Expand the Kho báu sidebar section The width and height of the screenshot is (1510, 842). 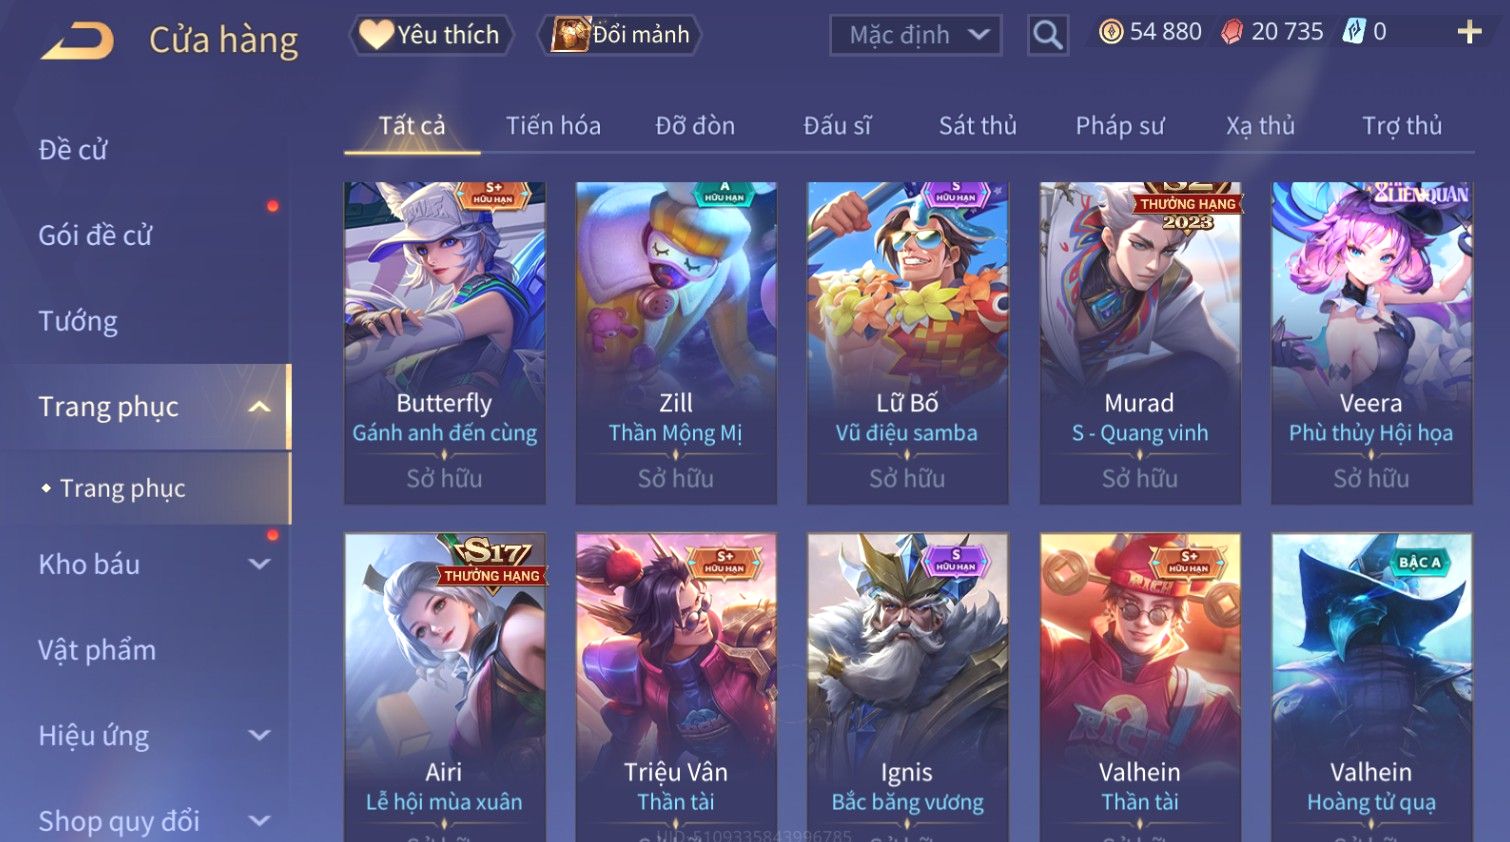click(259, 564)
